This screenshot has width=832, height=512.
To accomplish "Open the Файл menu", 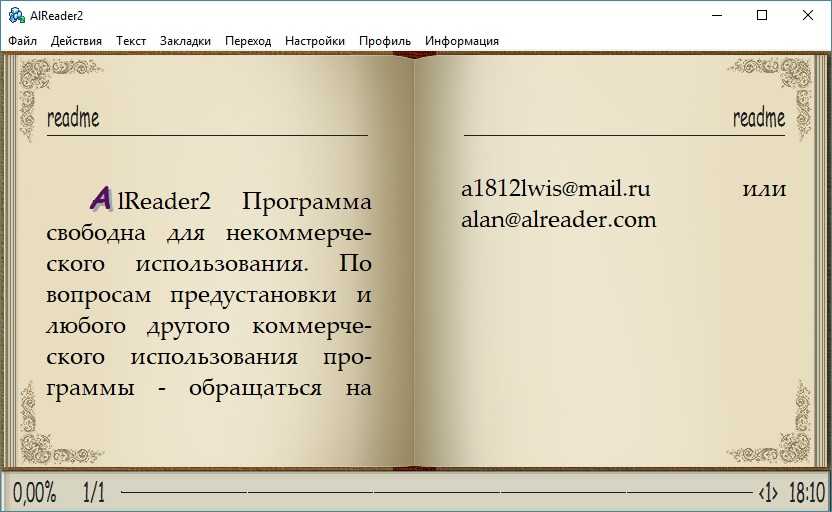I will click(22, 41).
